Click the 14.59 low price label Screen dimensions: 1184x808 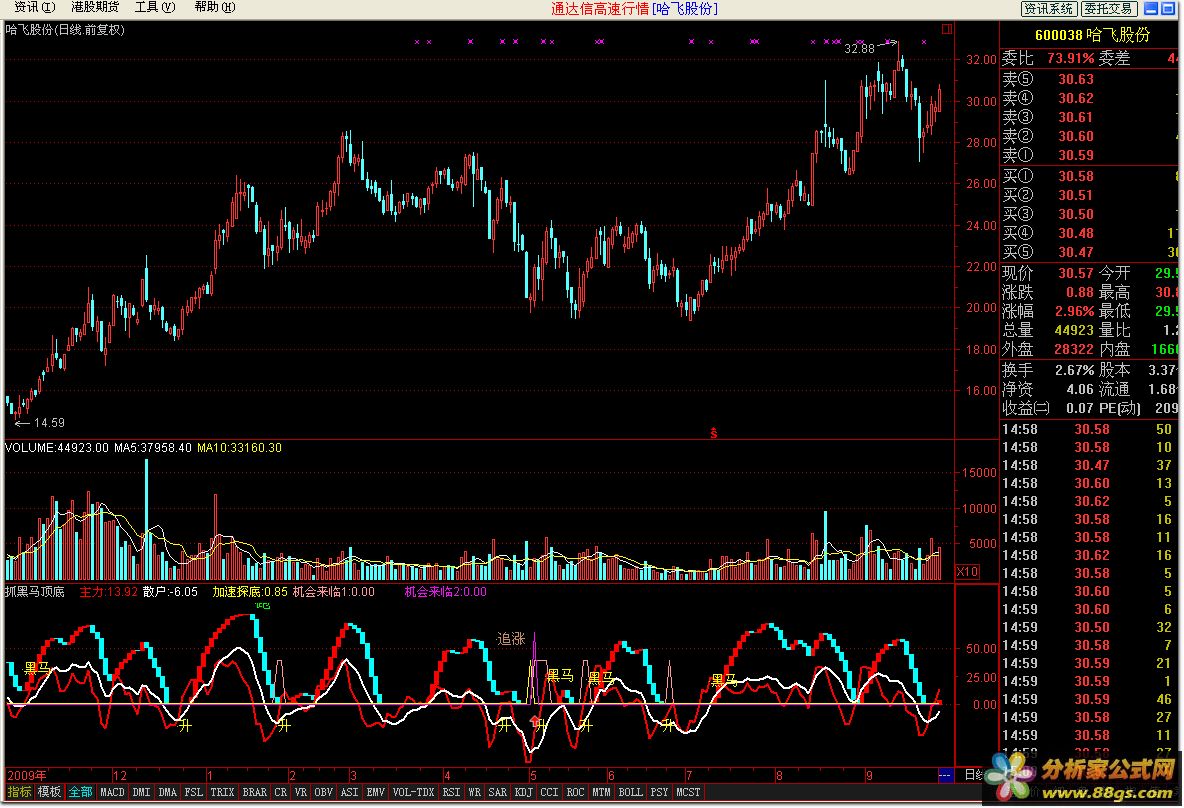click(x=49, y=423)
